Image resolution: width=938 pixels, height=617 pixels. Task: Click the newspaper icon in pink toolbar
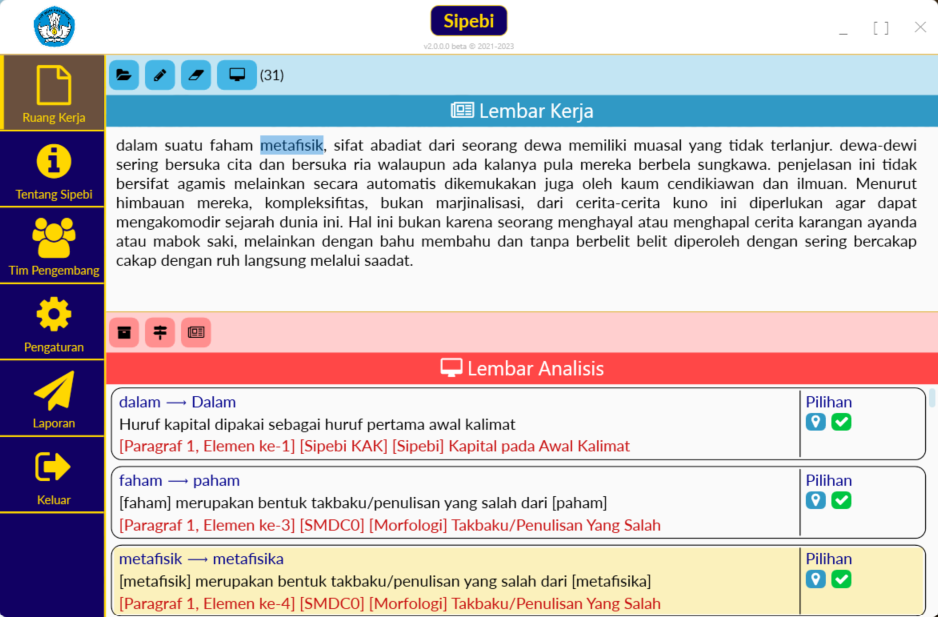[x=196, y=332]
